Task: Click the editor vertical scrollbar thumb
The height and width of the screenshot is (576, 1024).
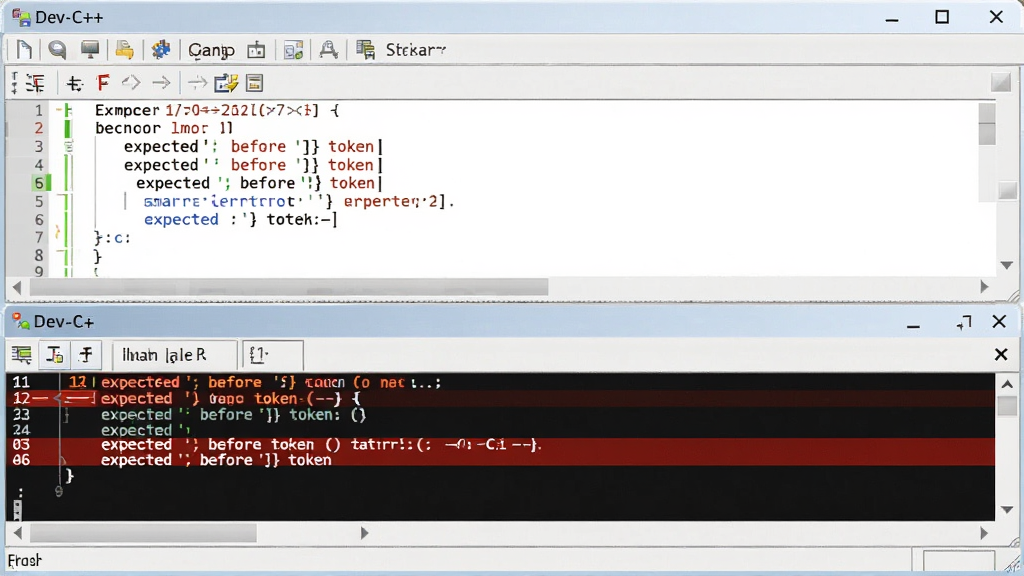Action: [987, 124]
